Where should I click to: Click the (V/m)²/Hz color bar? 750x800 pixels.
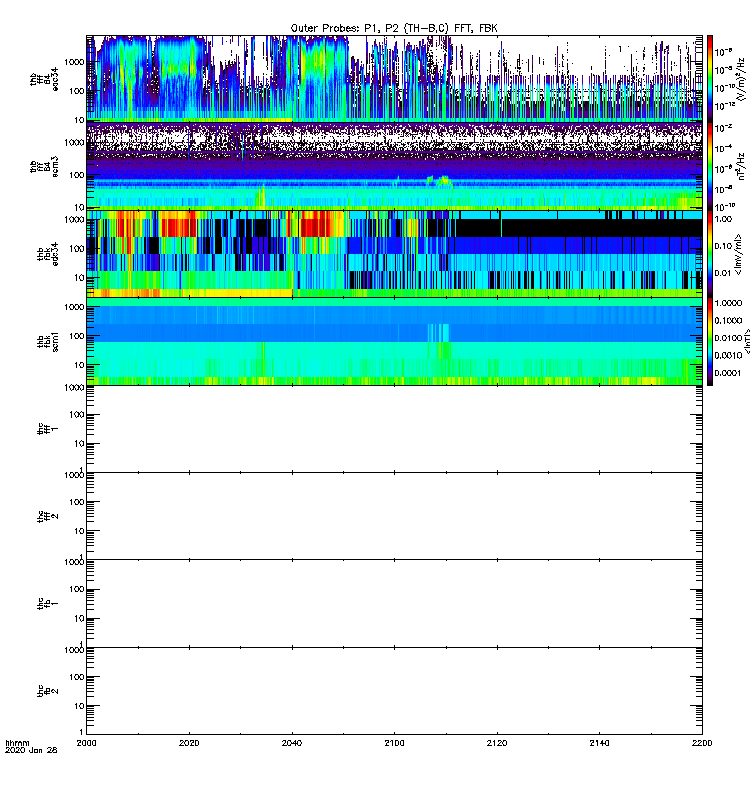710,78
